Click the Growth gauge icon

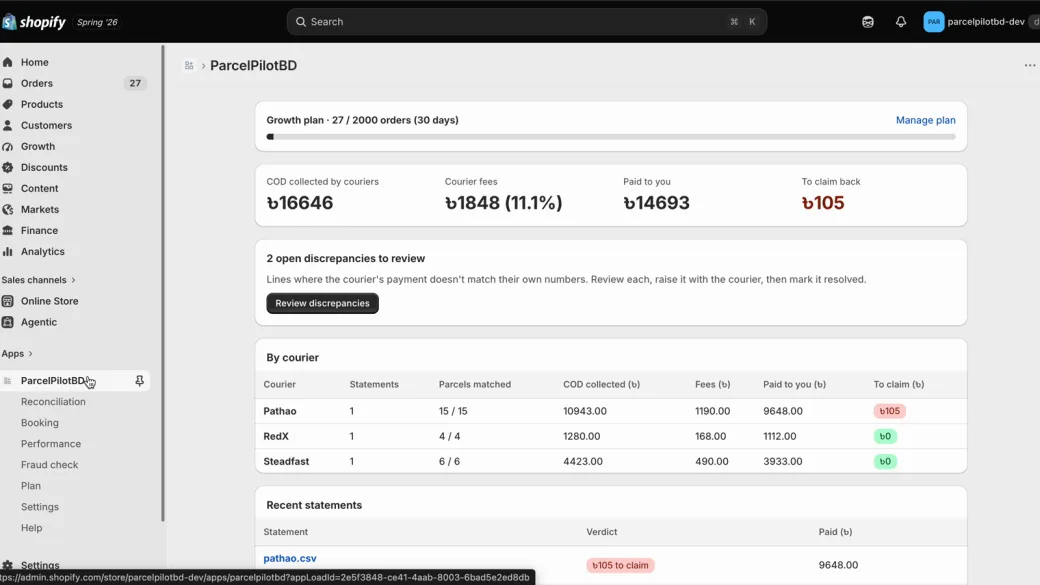pos(8,147)
